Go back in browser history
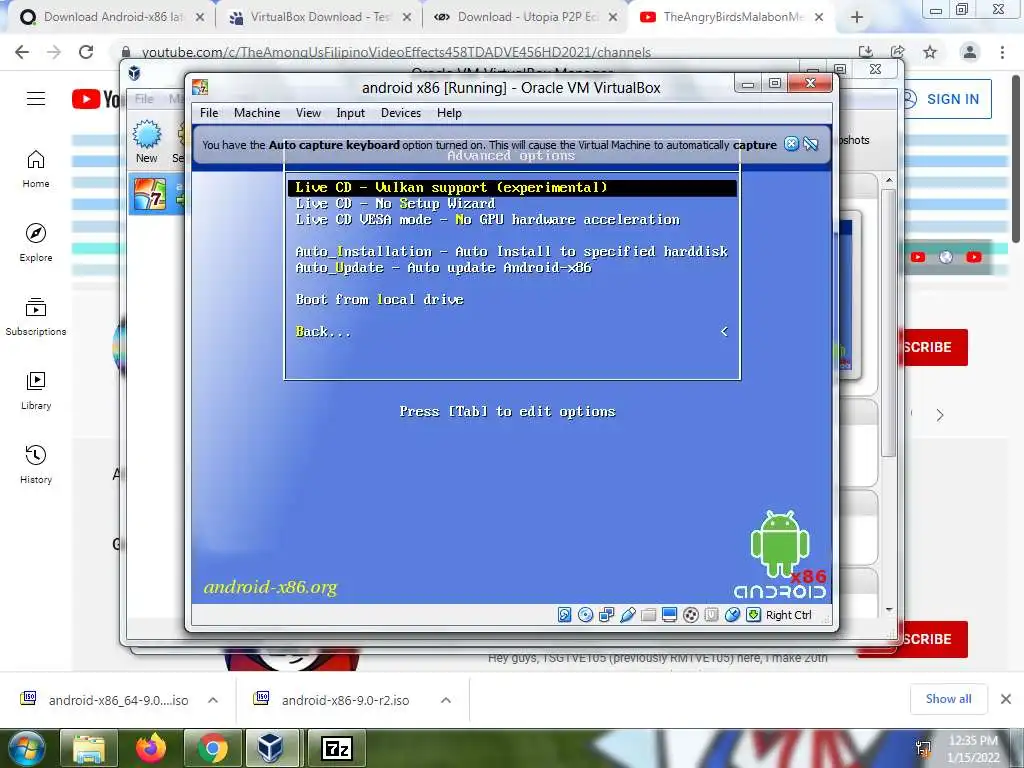Image resolution: width=1024 pixels, height=768 pixels. tap(22, 52)
